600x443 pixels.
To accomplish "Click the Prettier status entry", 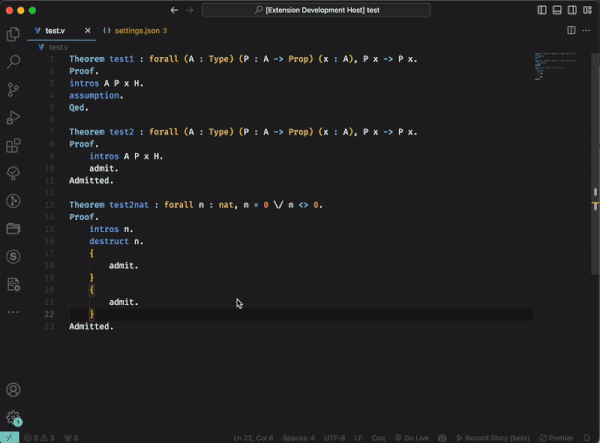I will click(x=556, y=438).
